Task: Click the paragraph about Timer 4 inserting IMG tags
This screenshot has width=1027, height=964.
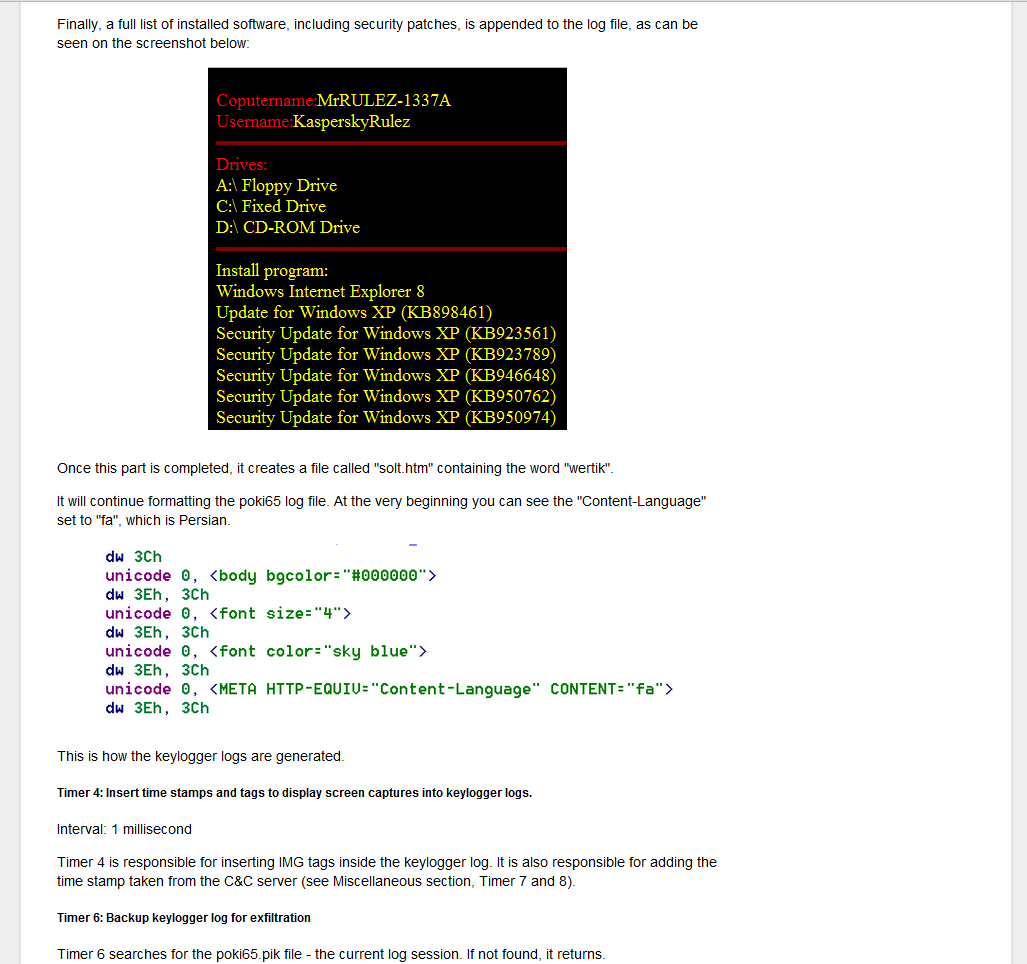Action: pyautogui.click(x=387, y=872)
